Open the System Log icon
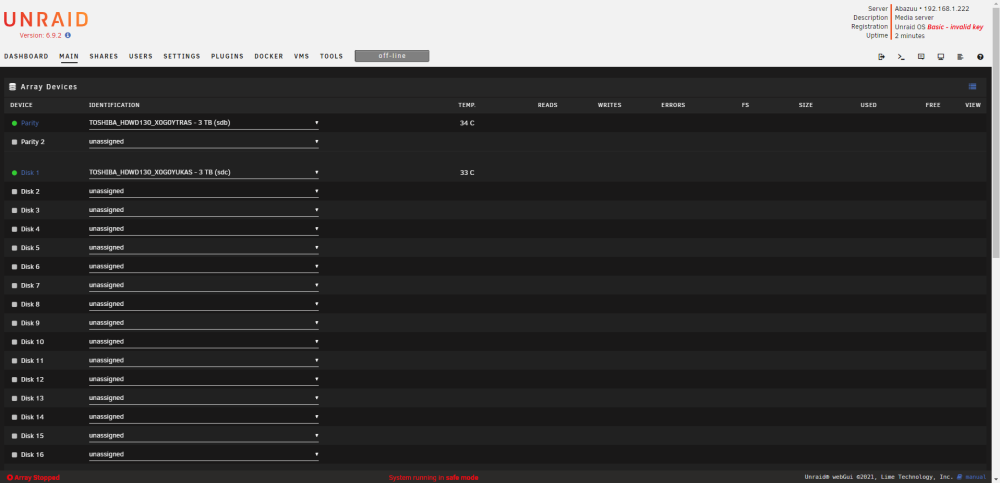The height and width of the screenshot is (483, 1000). [960, 57]
